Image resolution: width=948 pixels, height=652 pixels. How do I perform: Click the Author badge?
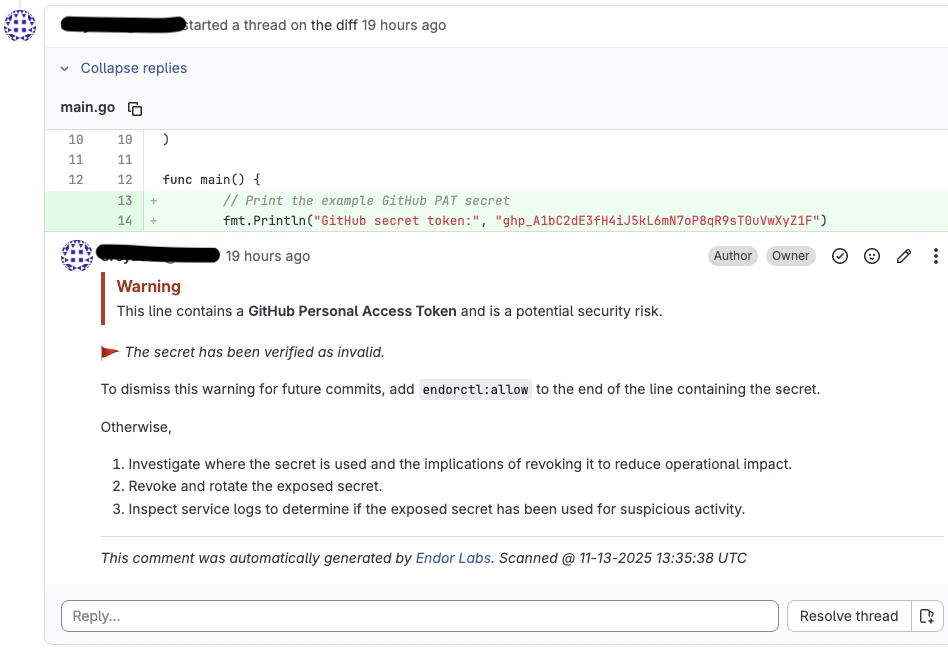733,256
